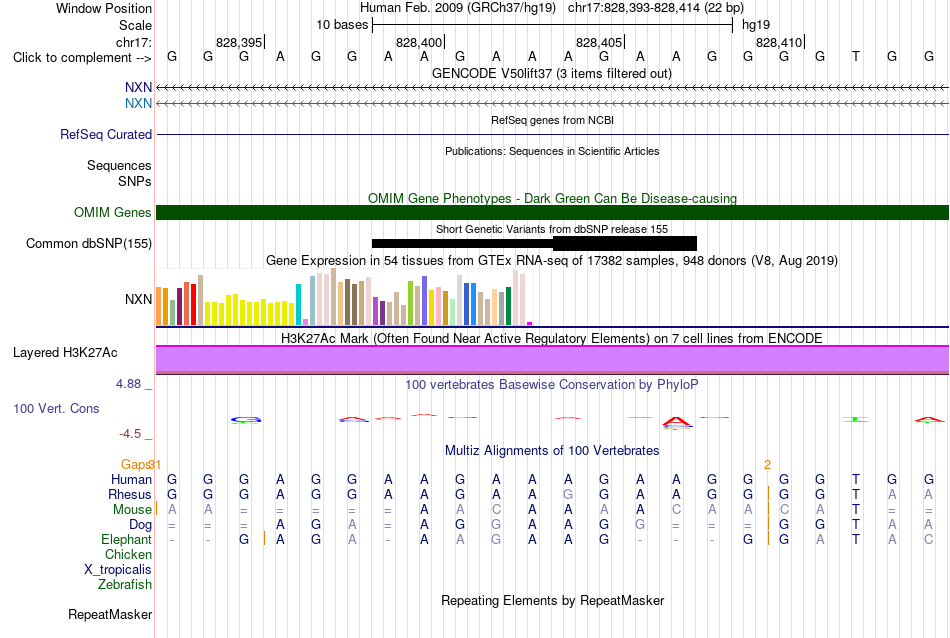Click the -4.5 PhyloP scale value
Screen dimensions: 950x638
(x=130, y=434)
